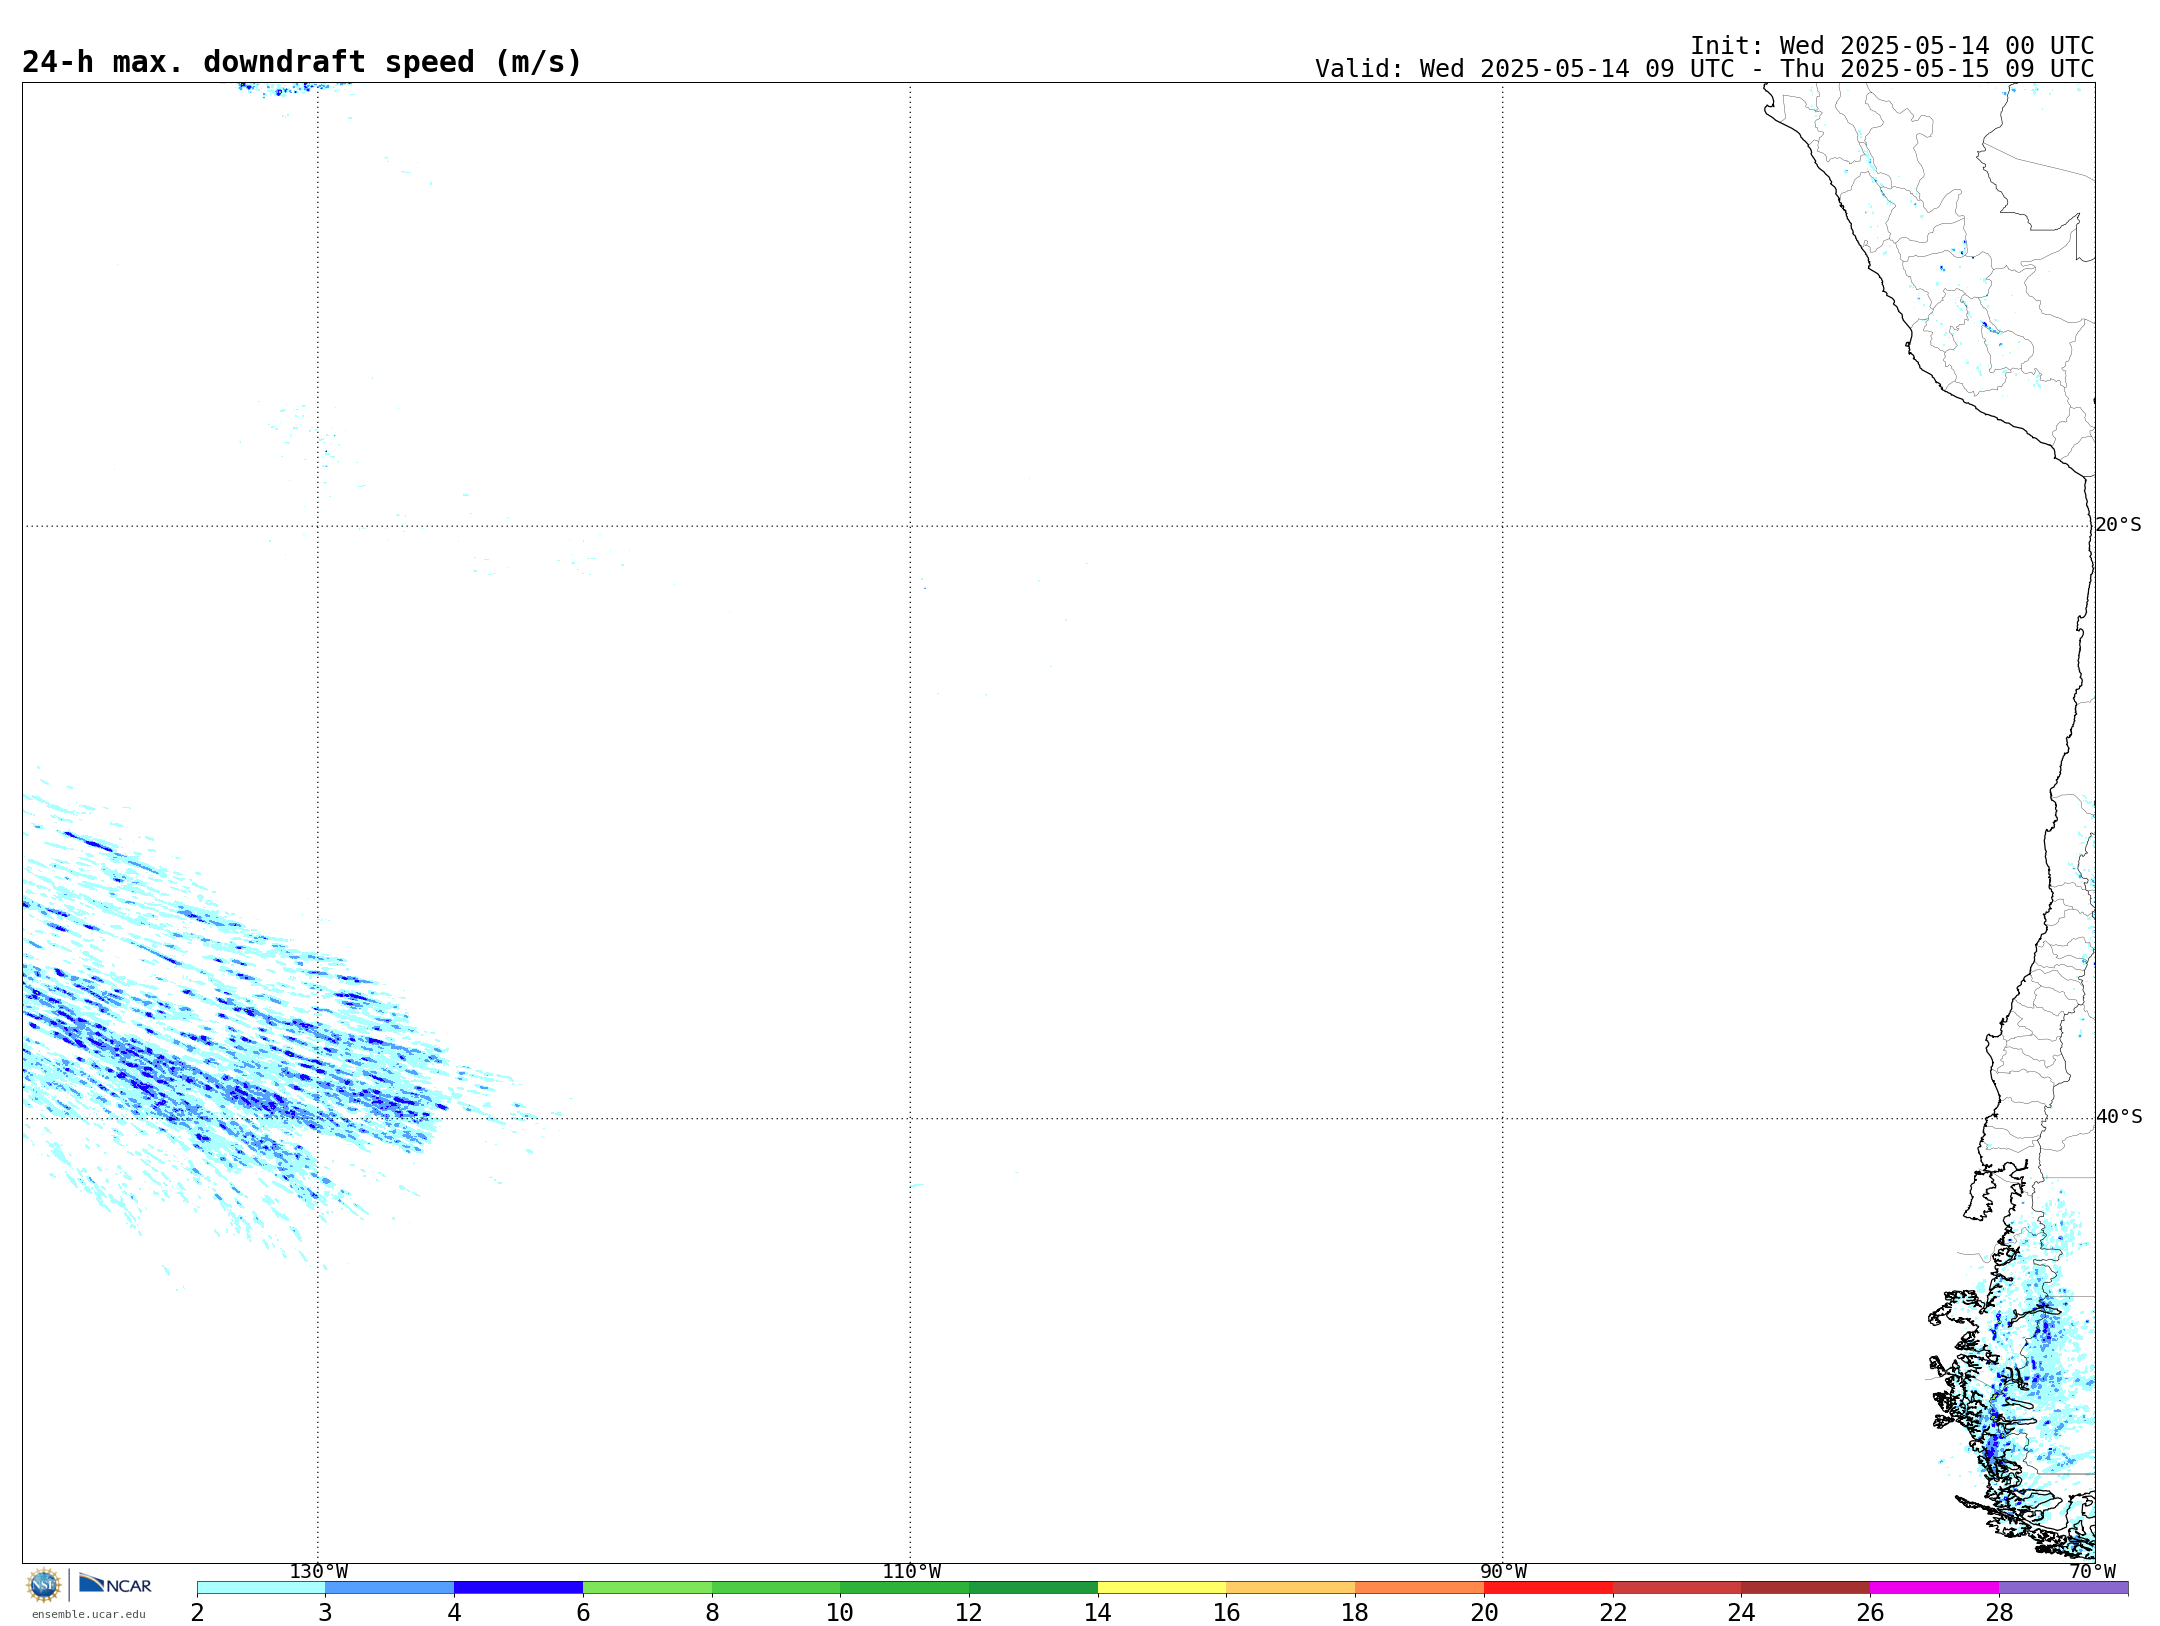
Task: Select the light blue 3-4 colorbar swatch
Action: coord(390,1588)
